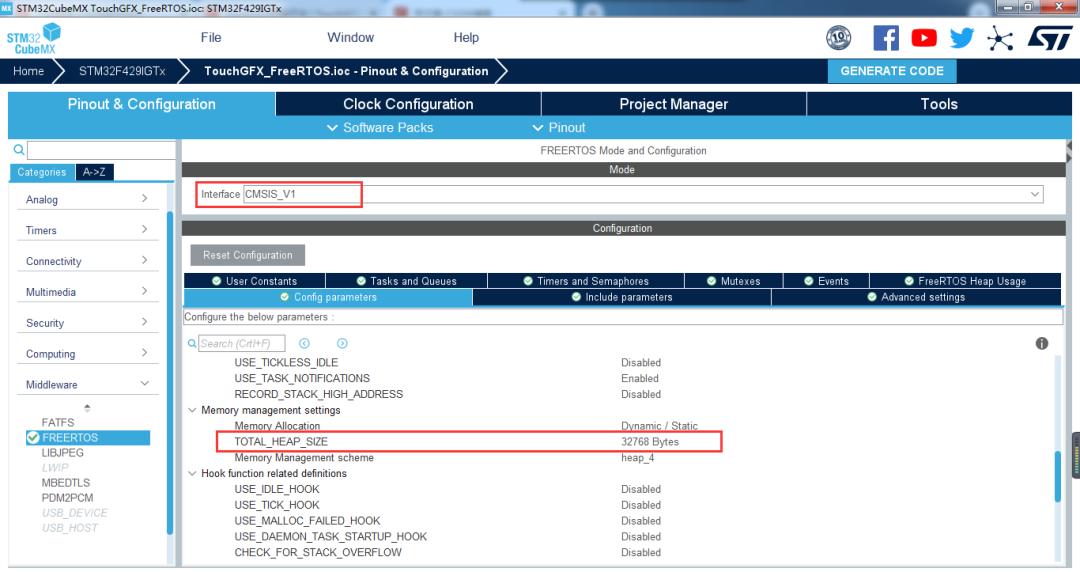Switch to Project Manager tab
The width and height of the screenshot is (1080, 572).
[673, 104]
